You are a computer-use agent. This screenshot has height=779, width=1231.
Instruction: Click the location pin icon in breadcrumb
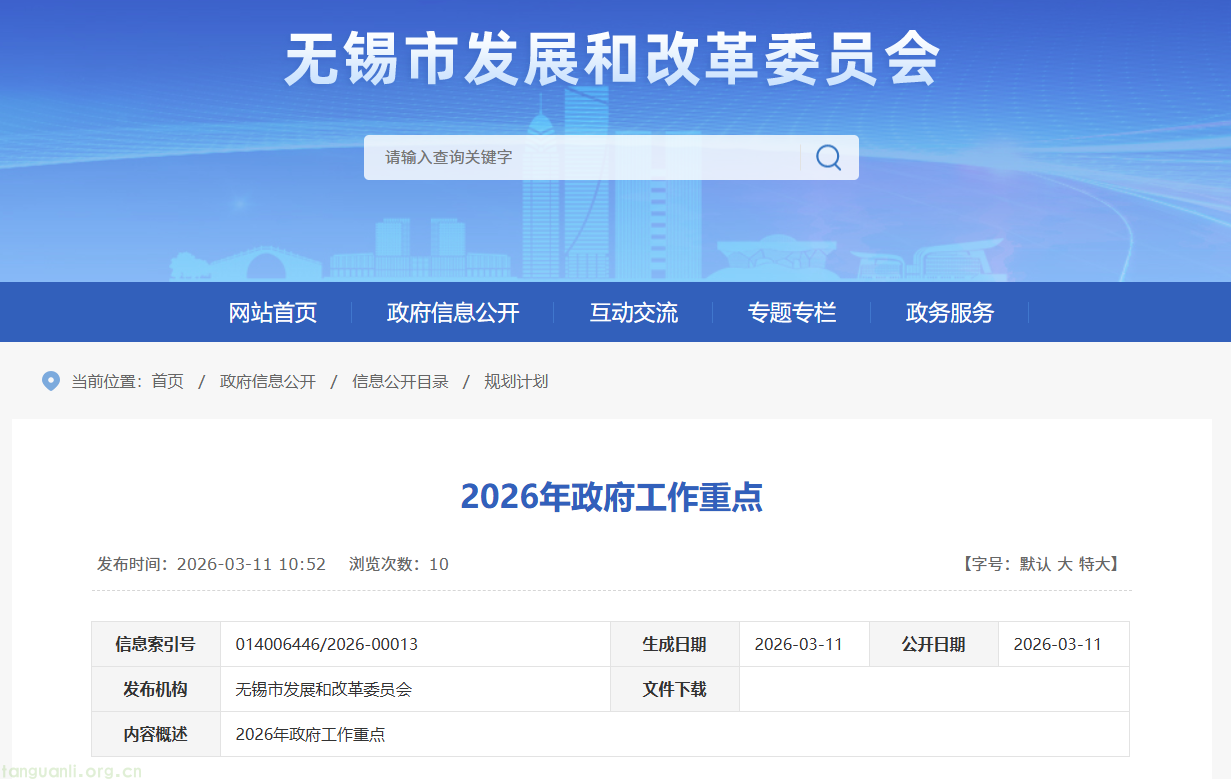(51, 381)
